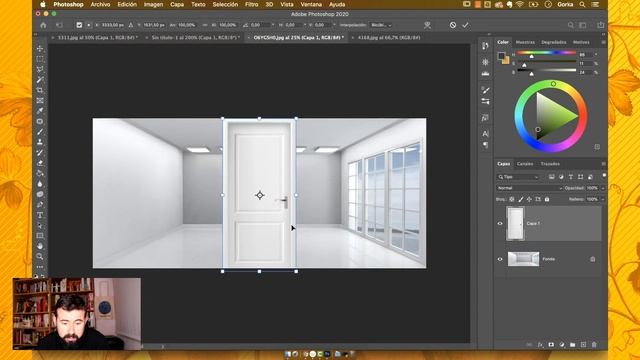Delete layer with trash icon
Screen dimensions: 640x360
pyautogui.click(x=594, y=345)
